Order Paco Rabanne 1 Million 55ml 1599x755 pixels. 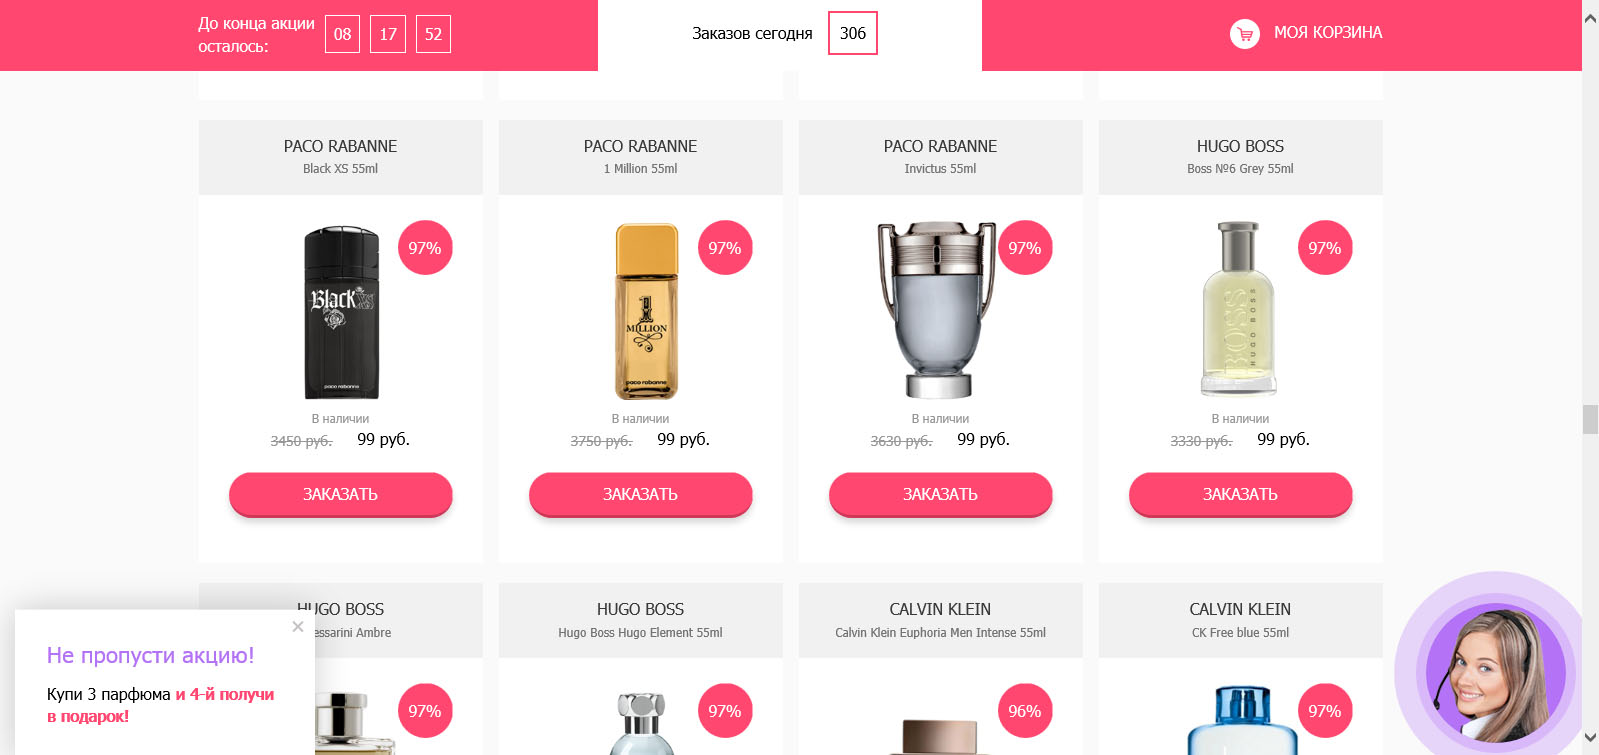pyautogui.click(x=640, y=494)
